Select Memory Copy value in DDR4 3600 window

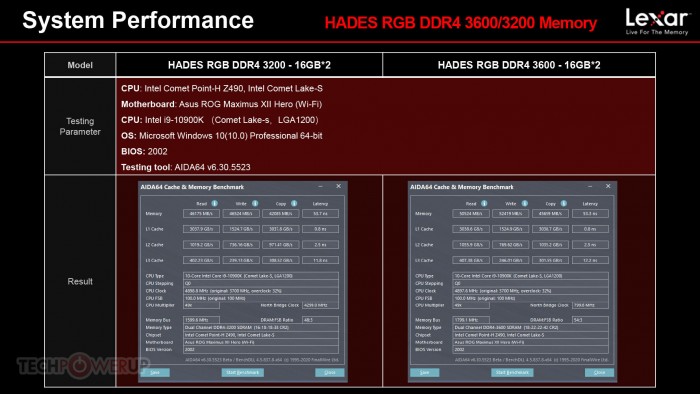[550, 214]
